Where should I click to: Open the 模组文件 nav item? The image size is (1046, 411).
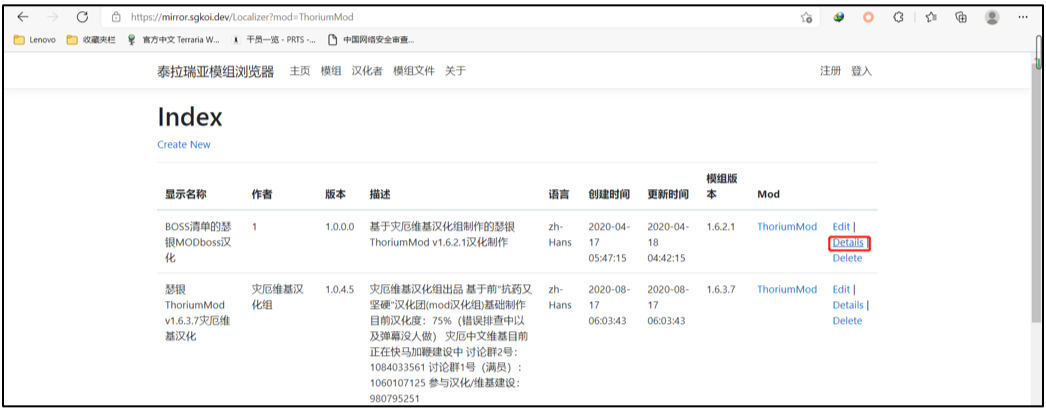(x=414, y=71)
